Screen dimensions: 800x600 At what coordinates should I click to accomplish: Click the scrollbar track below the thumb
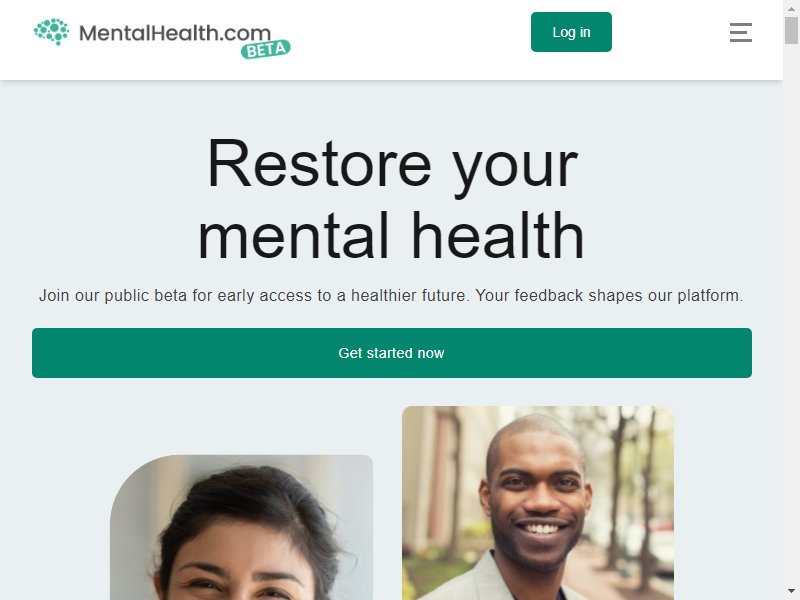(x=791, y=316)
